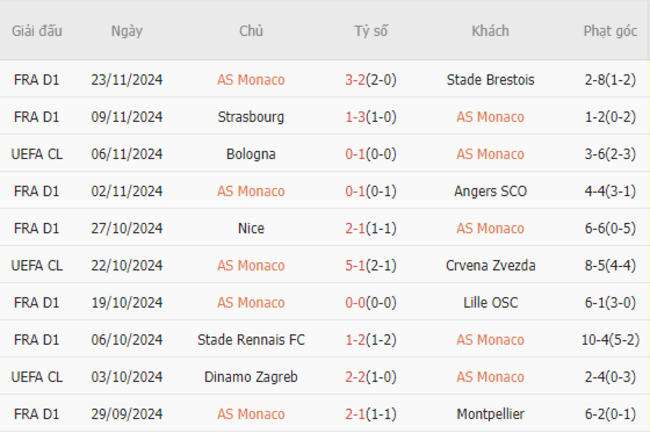The height and width of the screenshot is (433, 650).
Task: Select the 2-2 score at Dinamo Zagreb
Action: tap(355, 377)
